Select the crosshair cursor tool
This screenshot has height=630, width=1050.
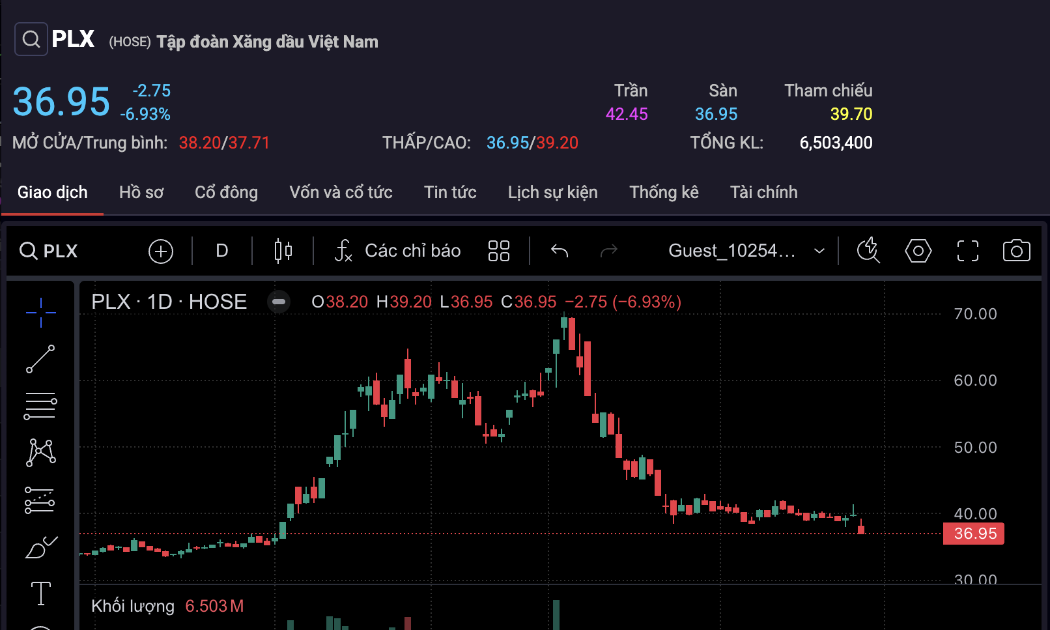[40, 312]
